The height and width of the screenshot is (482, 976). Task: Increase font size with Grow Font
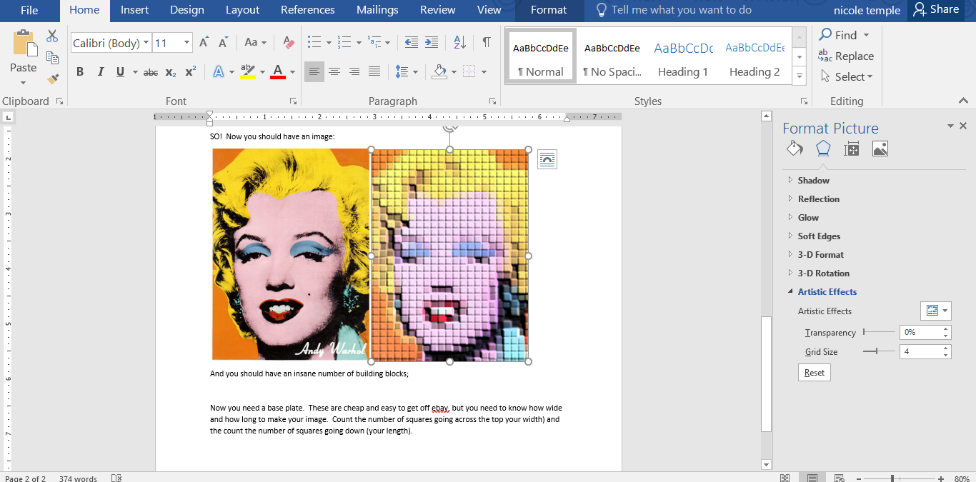(x=204, y=42)
